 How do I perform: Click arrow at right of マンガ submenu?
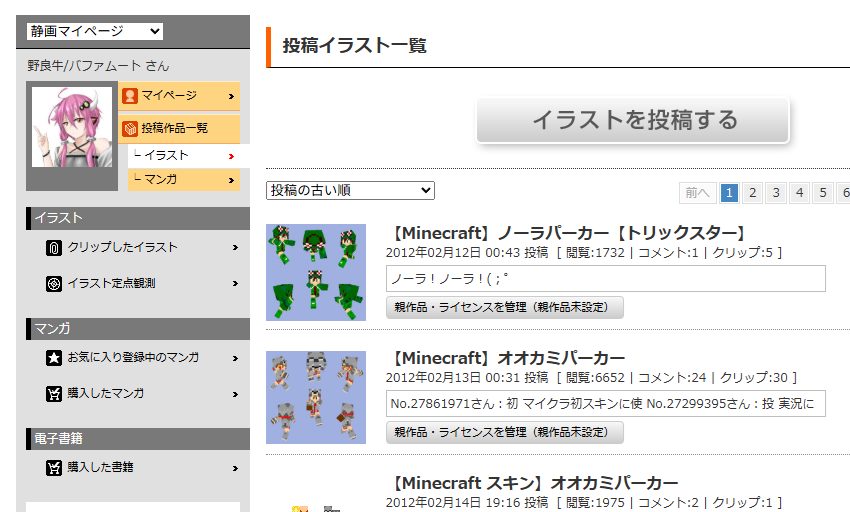(x=231, y=180)
